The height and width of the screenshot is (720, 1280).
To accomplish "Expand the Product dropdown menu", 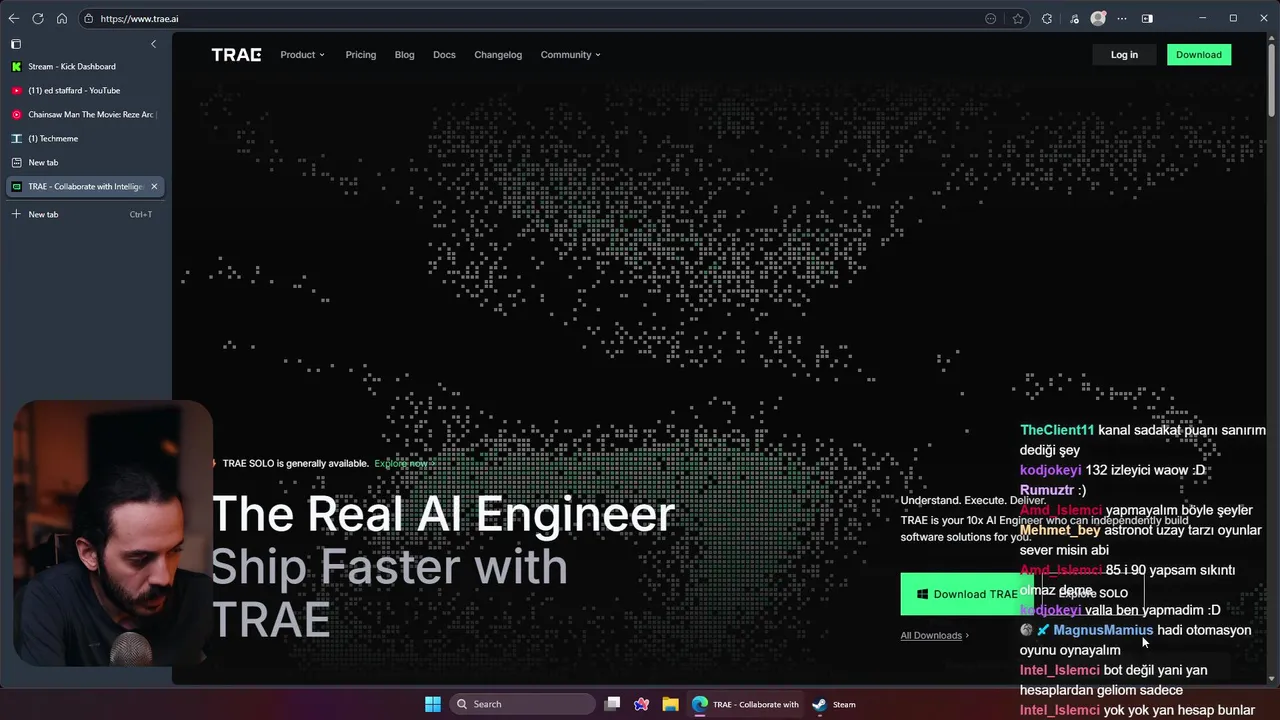I will pos(302,55).
